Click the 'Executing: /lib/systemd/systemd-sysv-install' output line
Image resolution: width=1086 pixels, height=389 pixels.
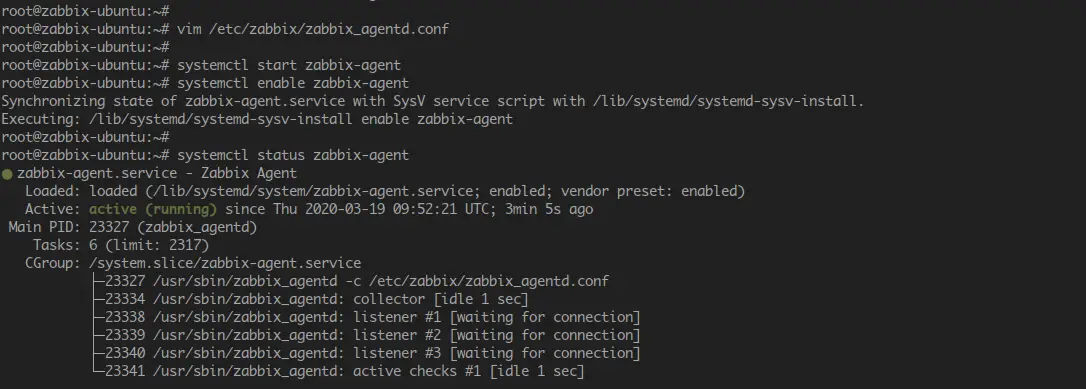[257, 119]
